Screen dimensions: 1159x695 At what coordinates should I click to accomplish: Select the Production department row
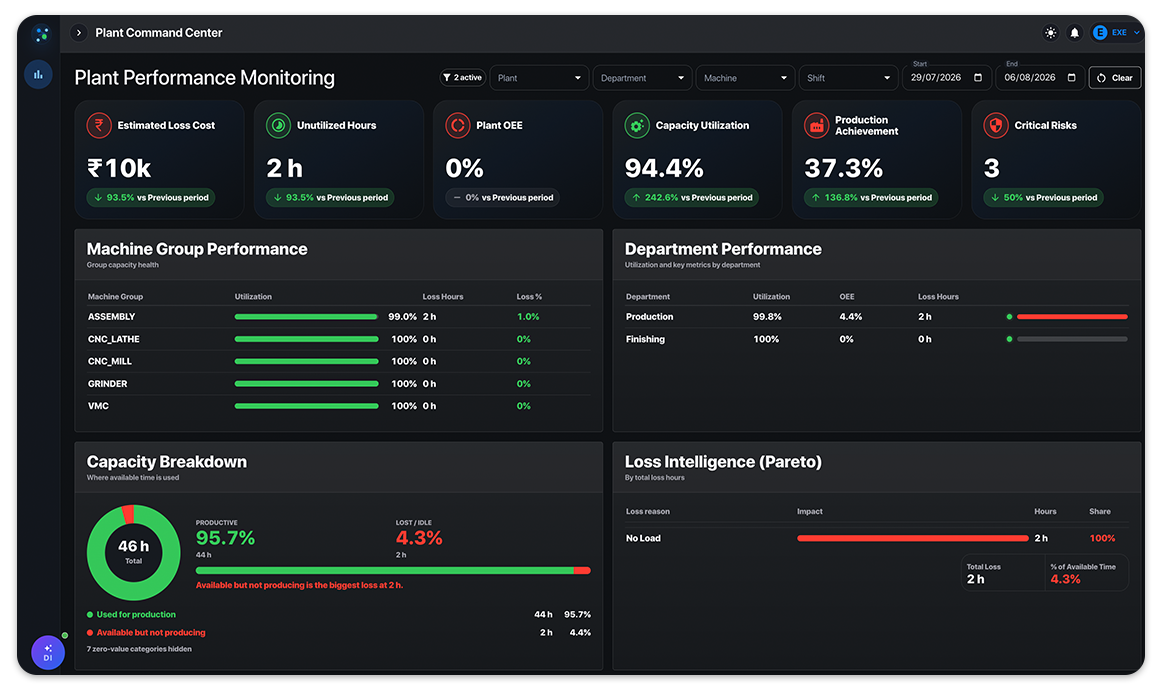click(x=877, y=316)
